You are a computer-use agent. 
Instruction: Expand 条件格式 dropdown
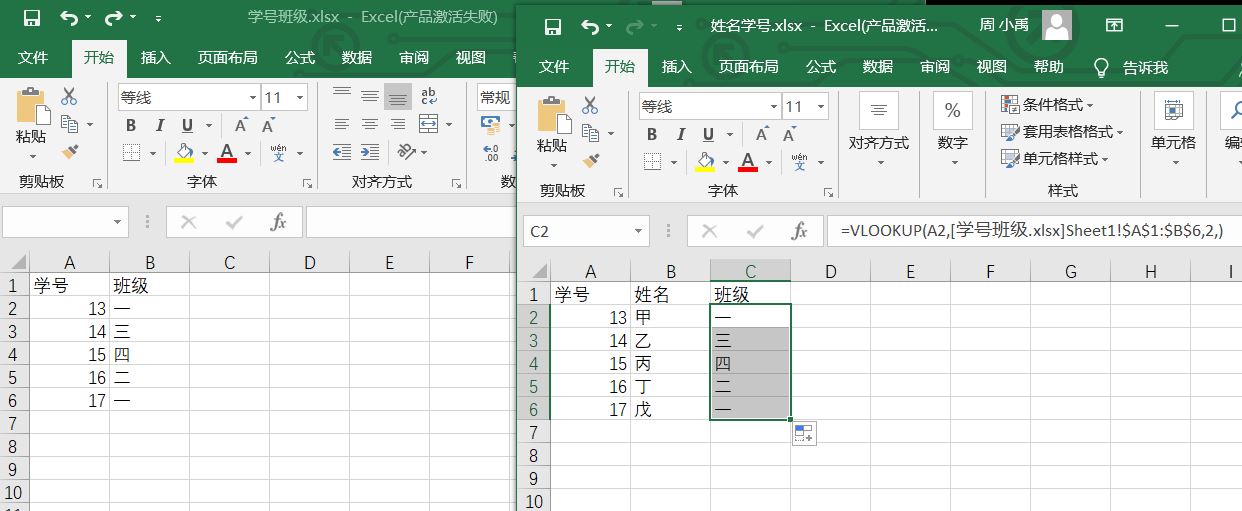pos(1047,104)
